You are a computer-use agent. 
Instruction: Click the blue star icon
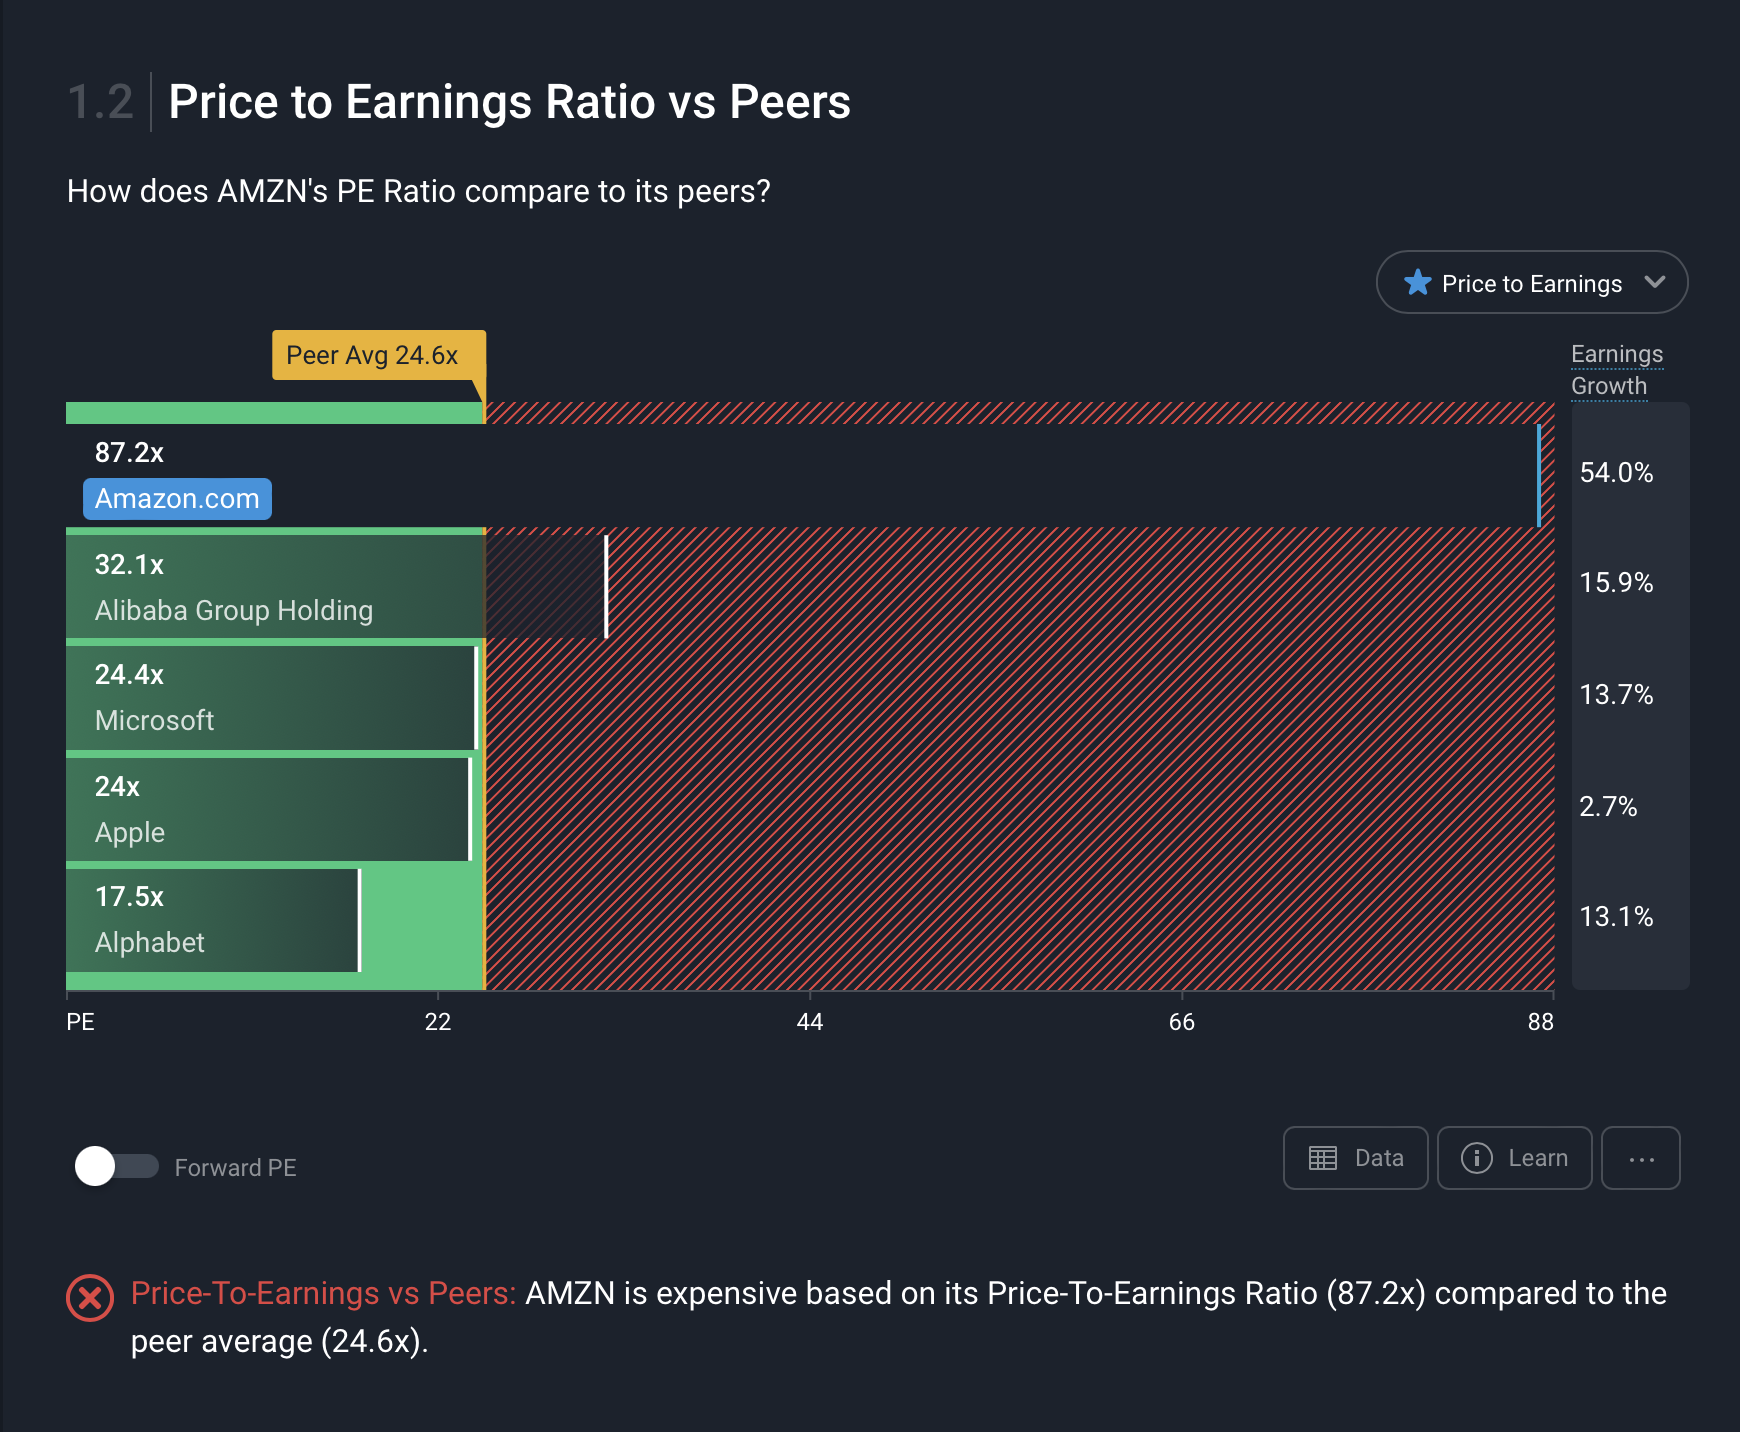1417,283
